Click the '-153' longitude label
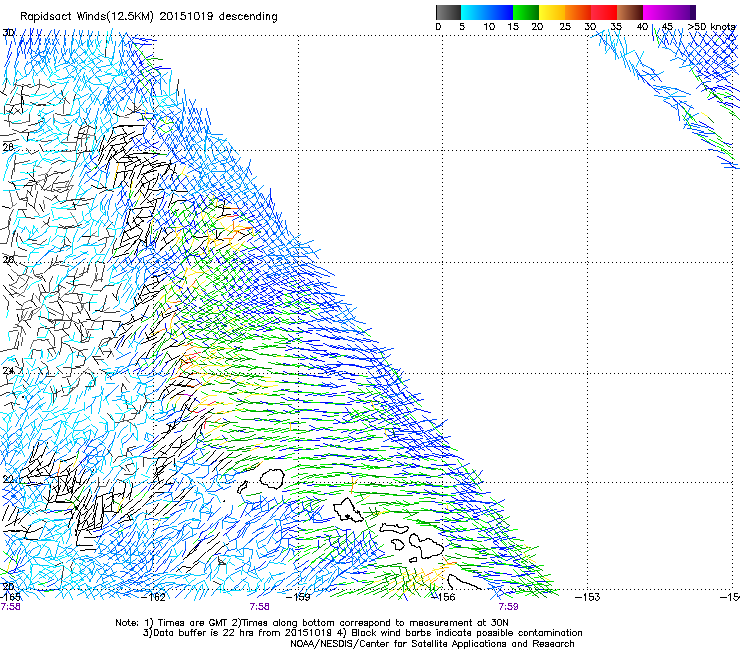The height and width of the screenshot is (650, 740). click(x=588, y=597)
